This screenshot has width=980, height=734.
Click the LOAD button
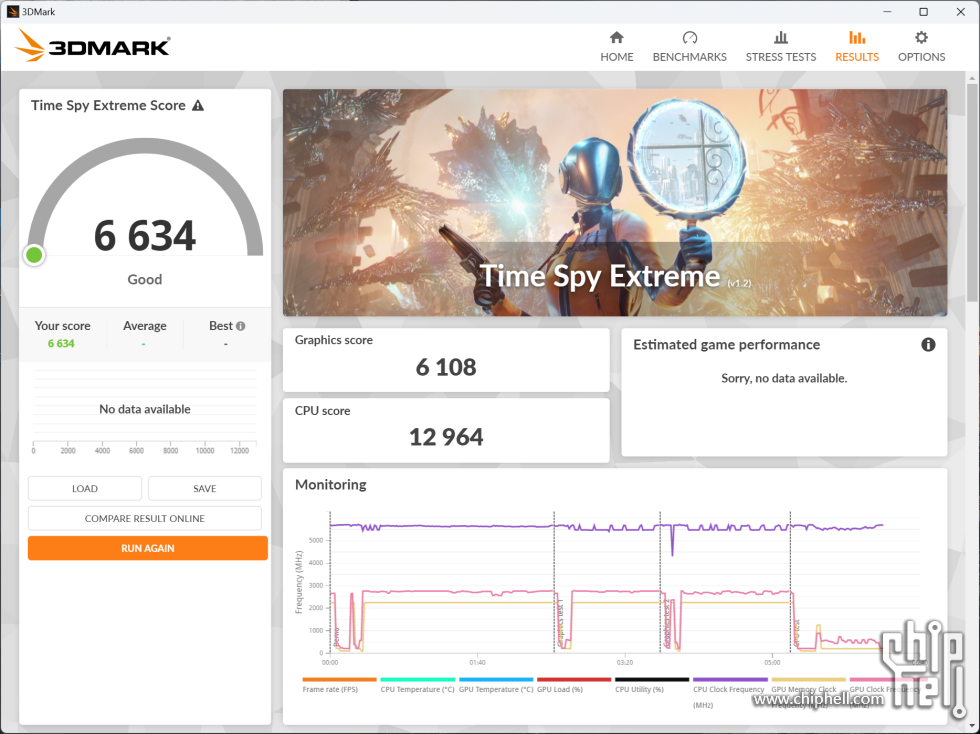tap(84, 488)
